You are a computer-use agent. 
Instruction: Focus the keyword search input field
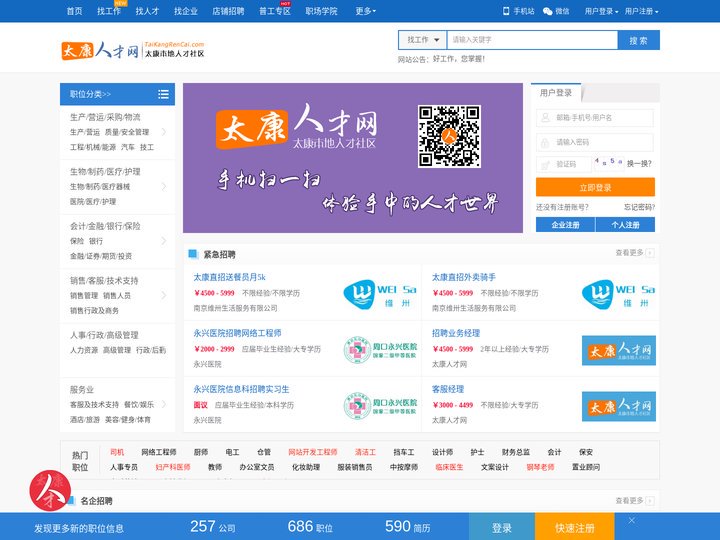click(x=532, y=40)
